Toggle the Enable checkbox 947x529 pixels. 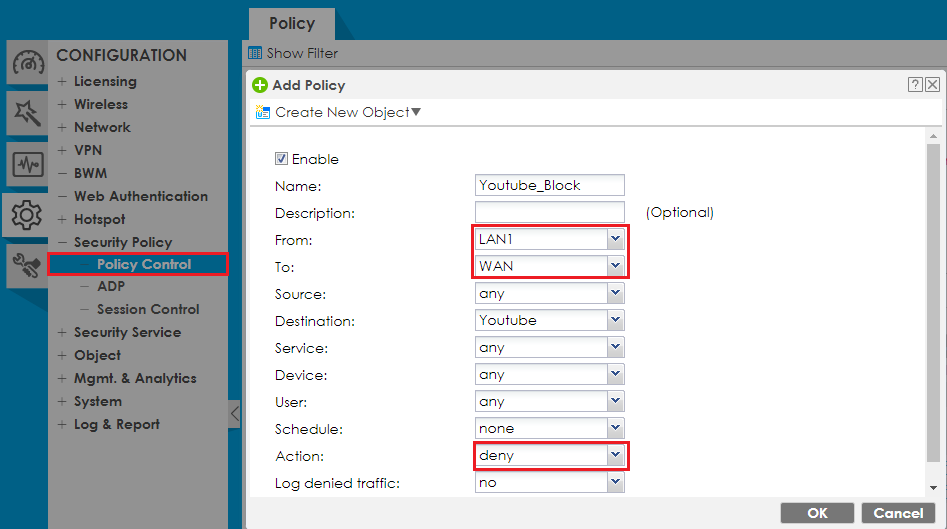point(281,159)
